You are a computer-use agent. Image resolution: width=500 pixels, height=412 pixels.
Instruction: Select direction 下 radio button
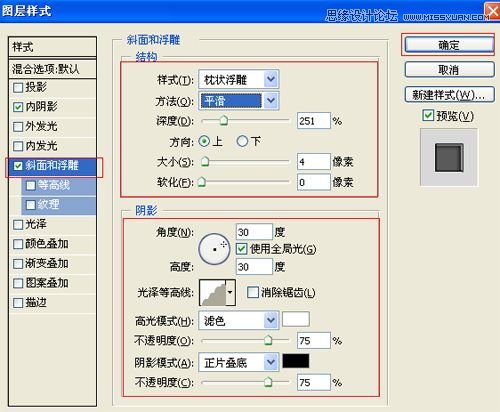[242, 141]
